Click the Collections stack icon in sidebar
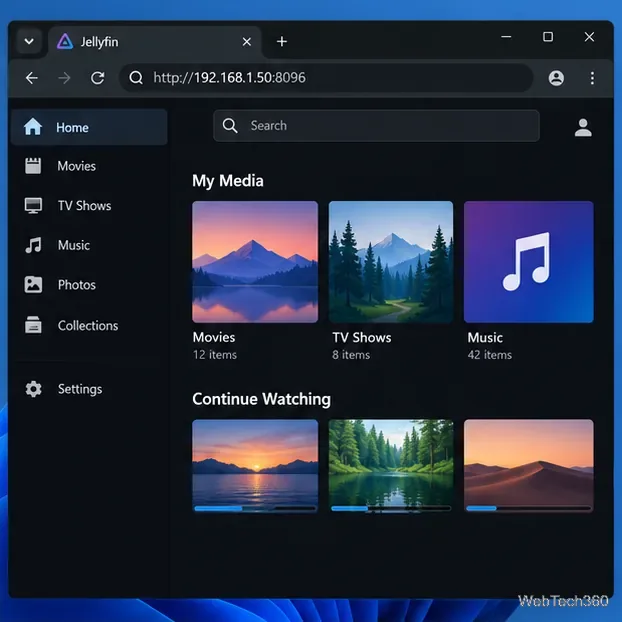The width and height of the screenshot is (622, 622). pyautogui.click(x=33, y=325)
